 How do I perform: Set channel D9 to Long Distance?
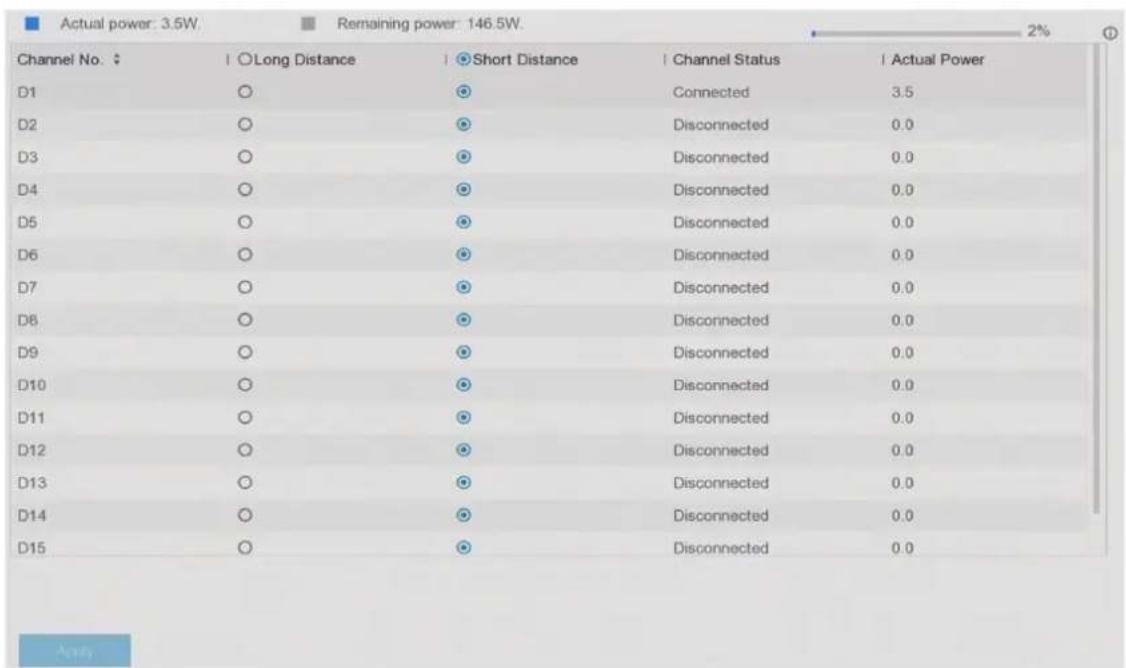pyautogui.click(x=245, y=352)
